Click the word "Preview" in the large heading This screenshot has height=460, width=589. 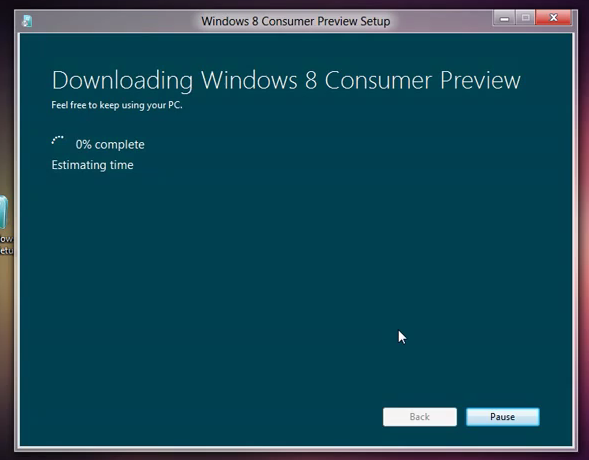point(480,80)
